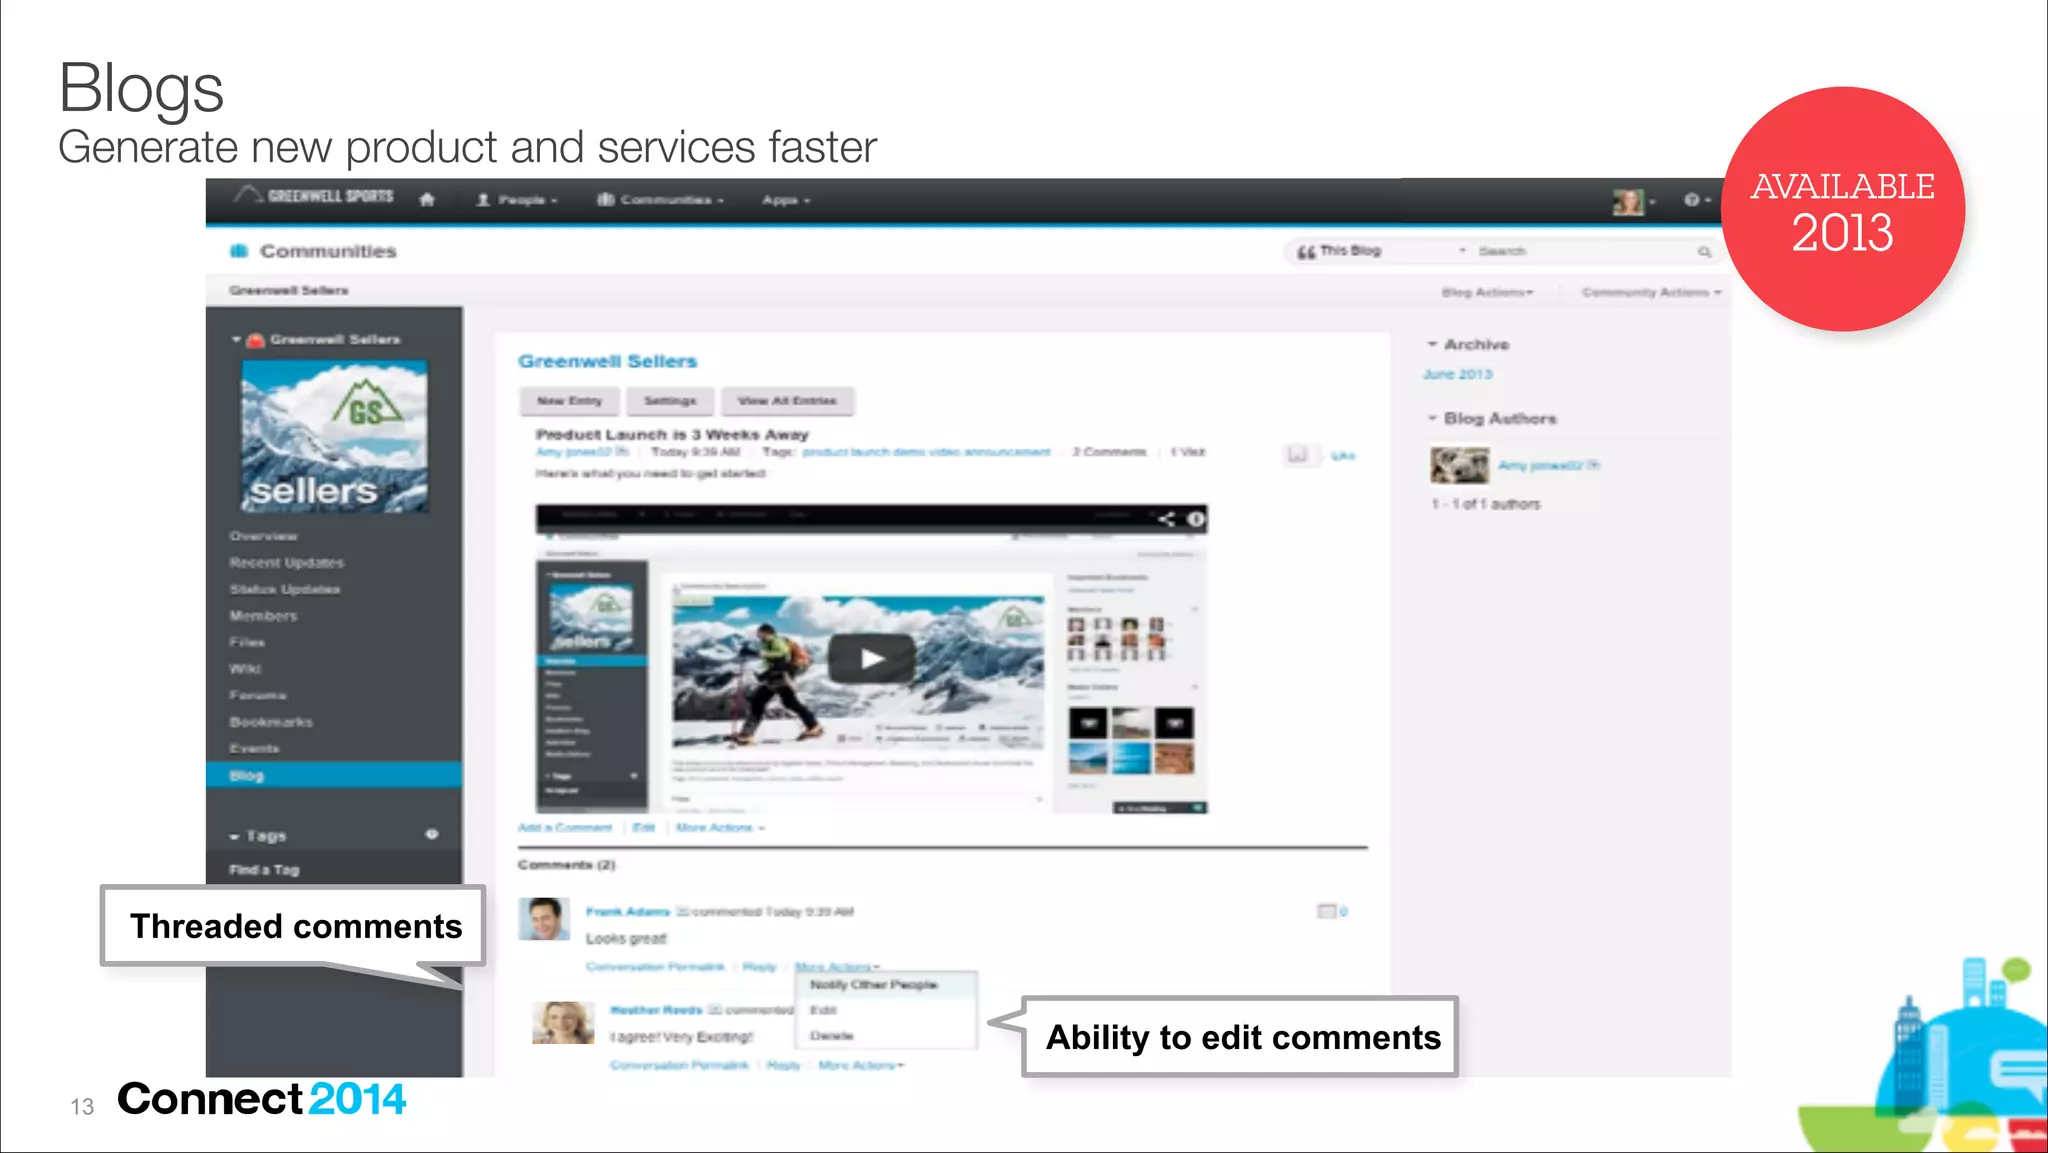Image resolution: width=2048 pixels, height=1153 pixels.
Task: Select Delete in comment actions menu
Action: tap(831, 1036)
